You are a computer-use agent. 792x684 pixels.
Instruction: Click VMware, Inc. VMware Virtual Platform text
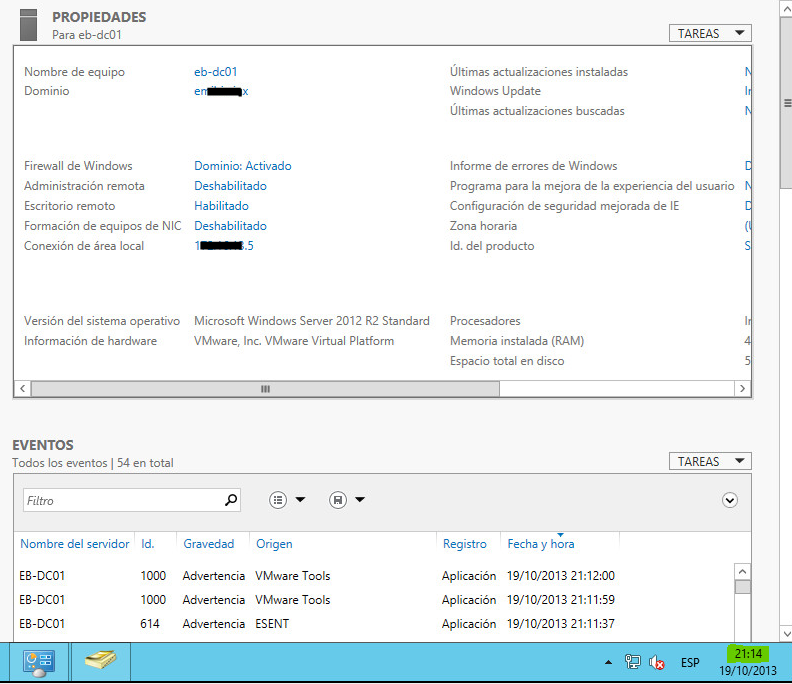coord(294,341)
